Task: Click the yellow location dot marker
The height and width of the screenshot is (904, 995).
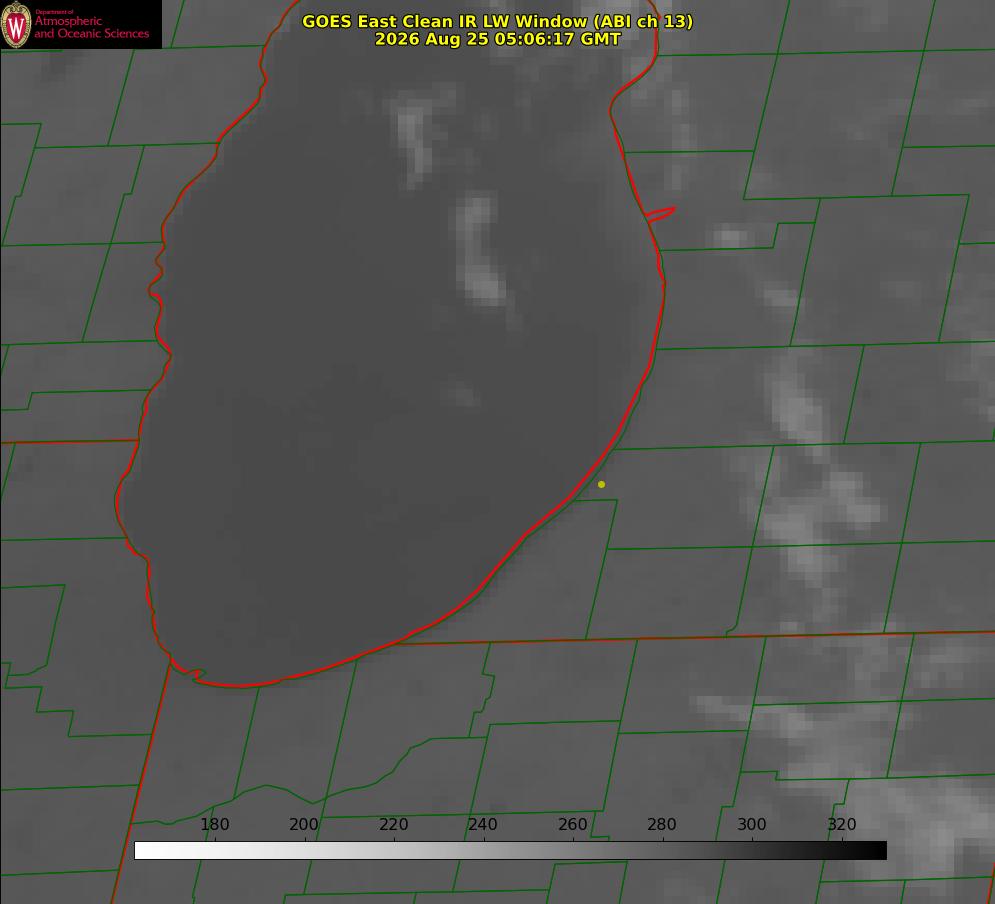Action: (601, 484)
